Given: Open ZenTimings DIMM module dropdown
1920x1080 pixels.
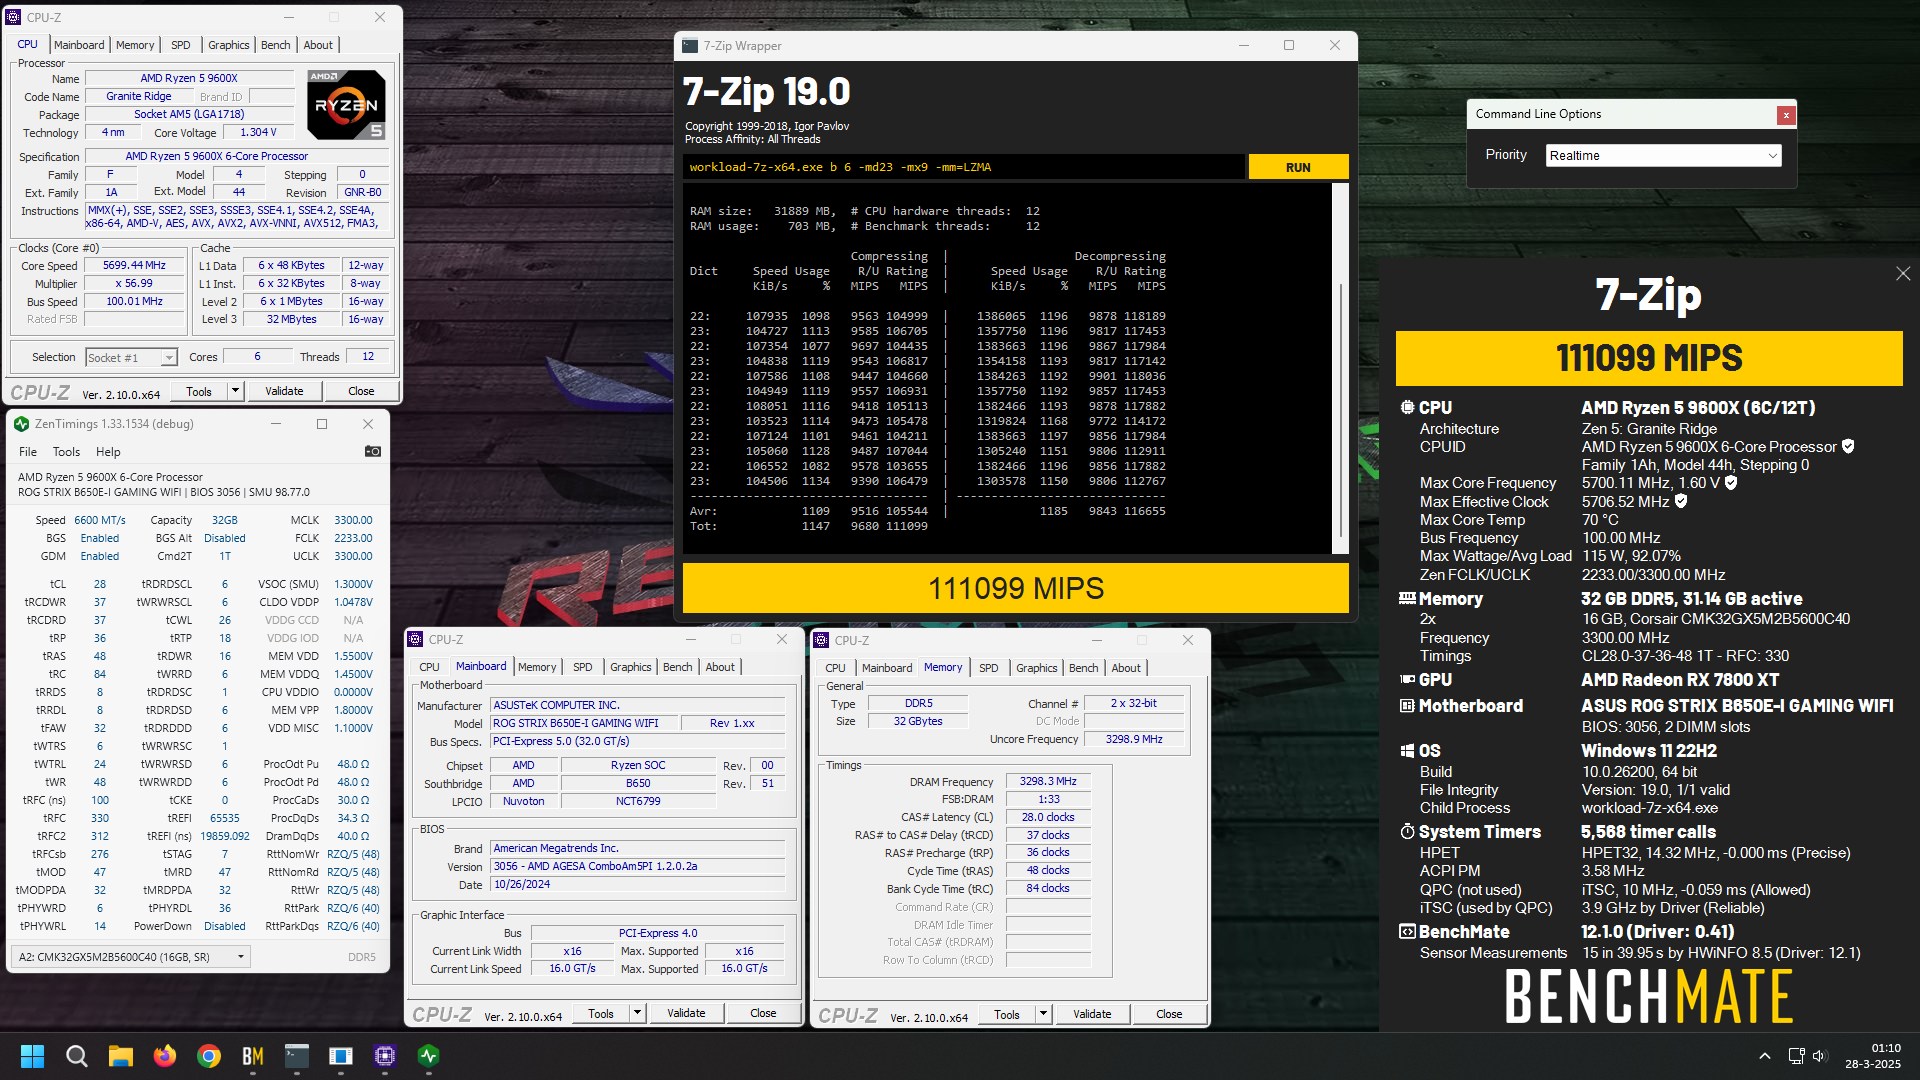Looking at the screenshot, I should tap(130, 957).
